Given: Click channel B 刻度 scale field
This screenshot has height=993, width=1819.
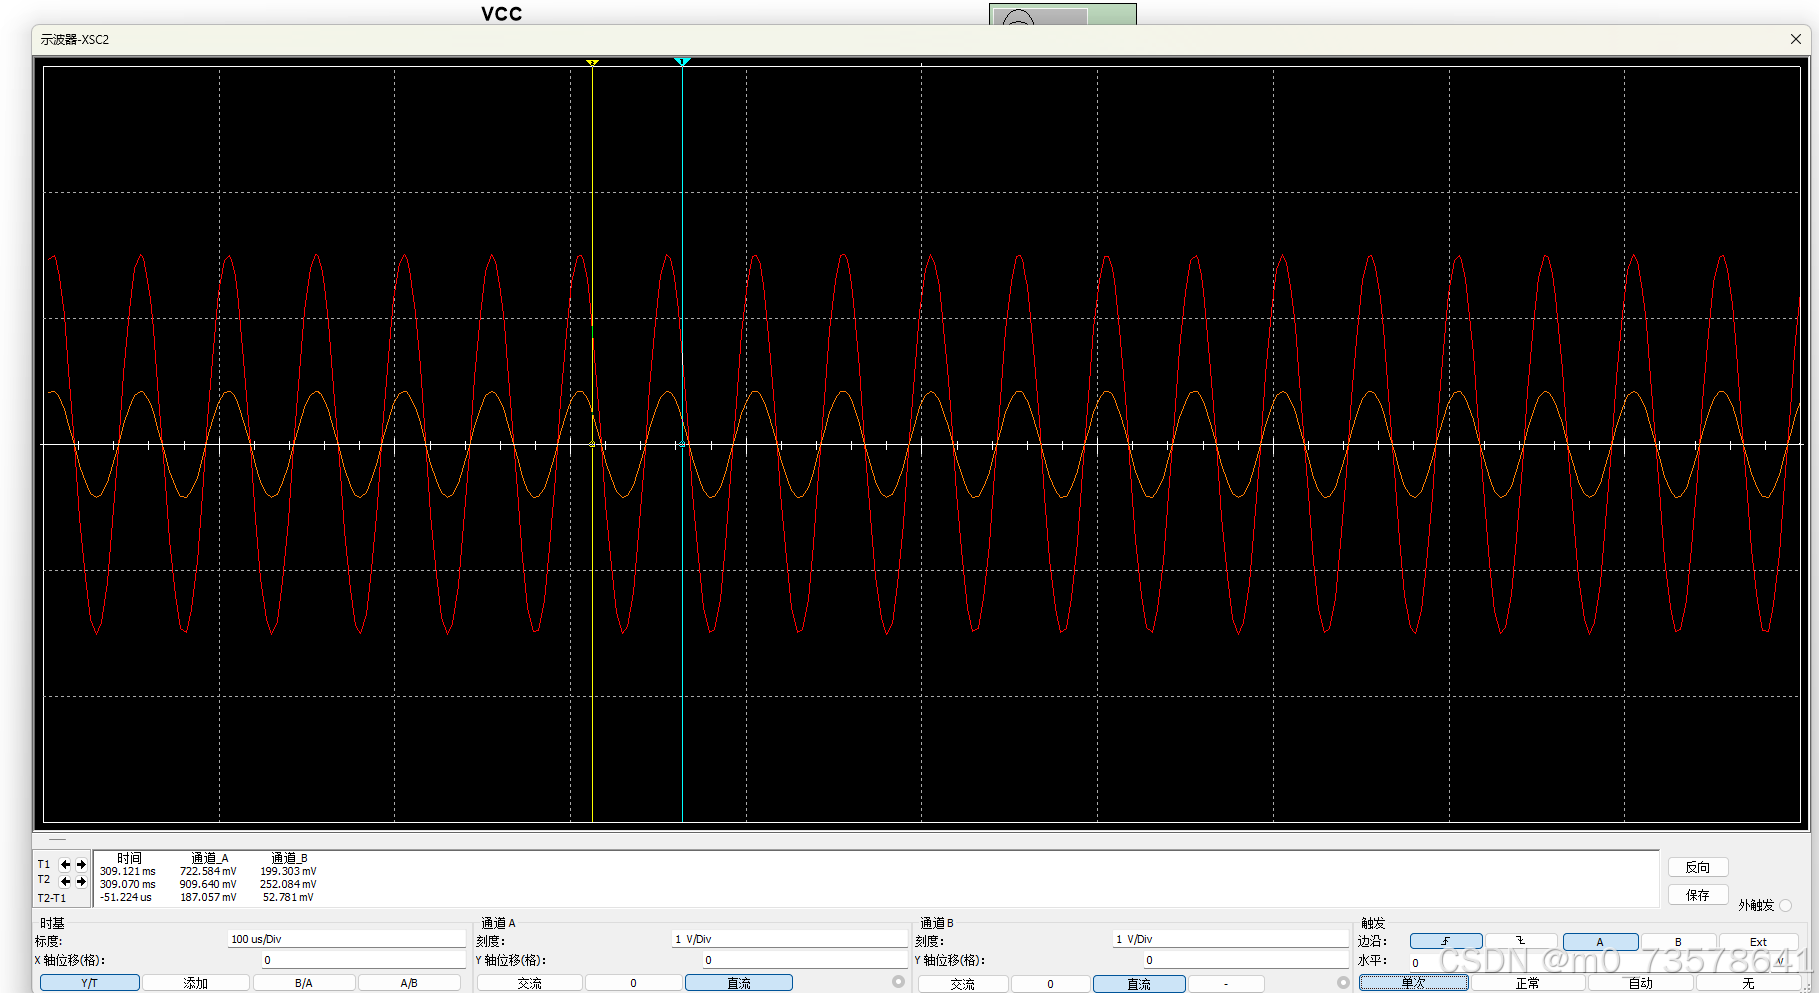Looking at the screenshot, I should click(1230, 939).
